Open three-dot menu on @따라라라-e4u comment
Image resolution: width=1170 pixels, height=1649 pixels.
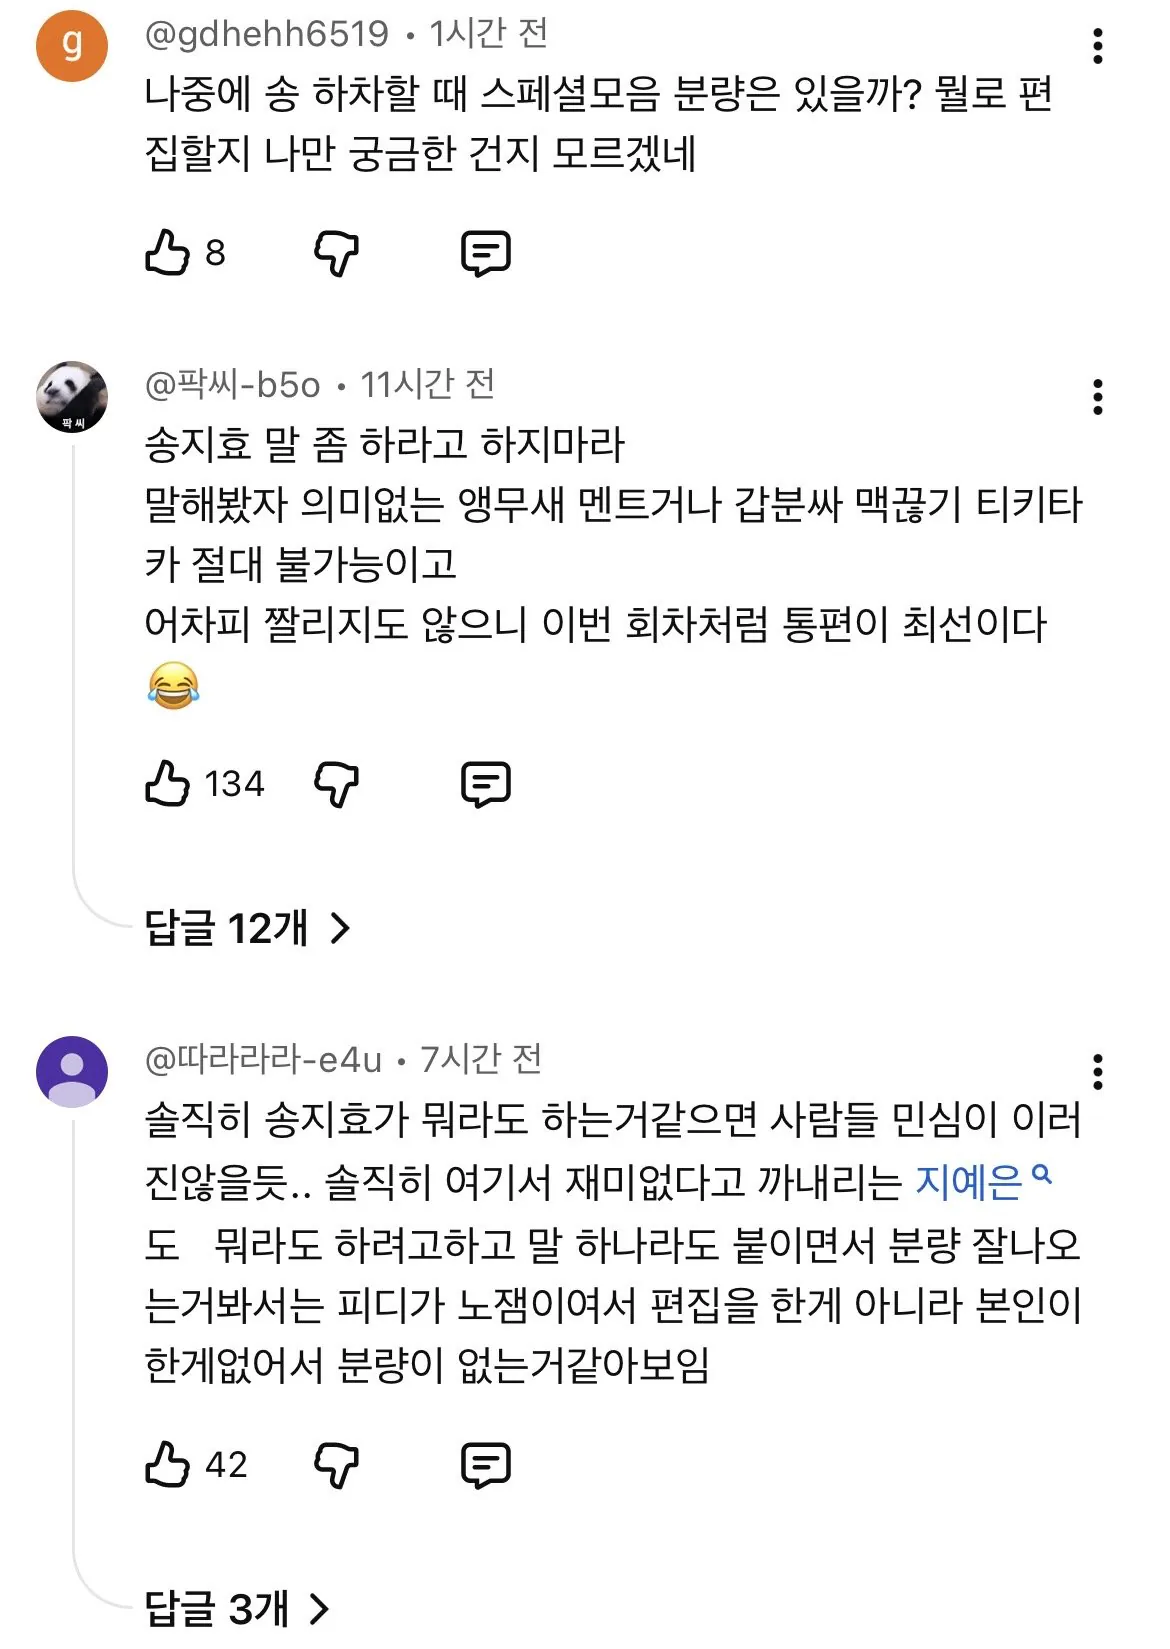1098,1072
